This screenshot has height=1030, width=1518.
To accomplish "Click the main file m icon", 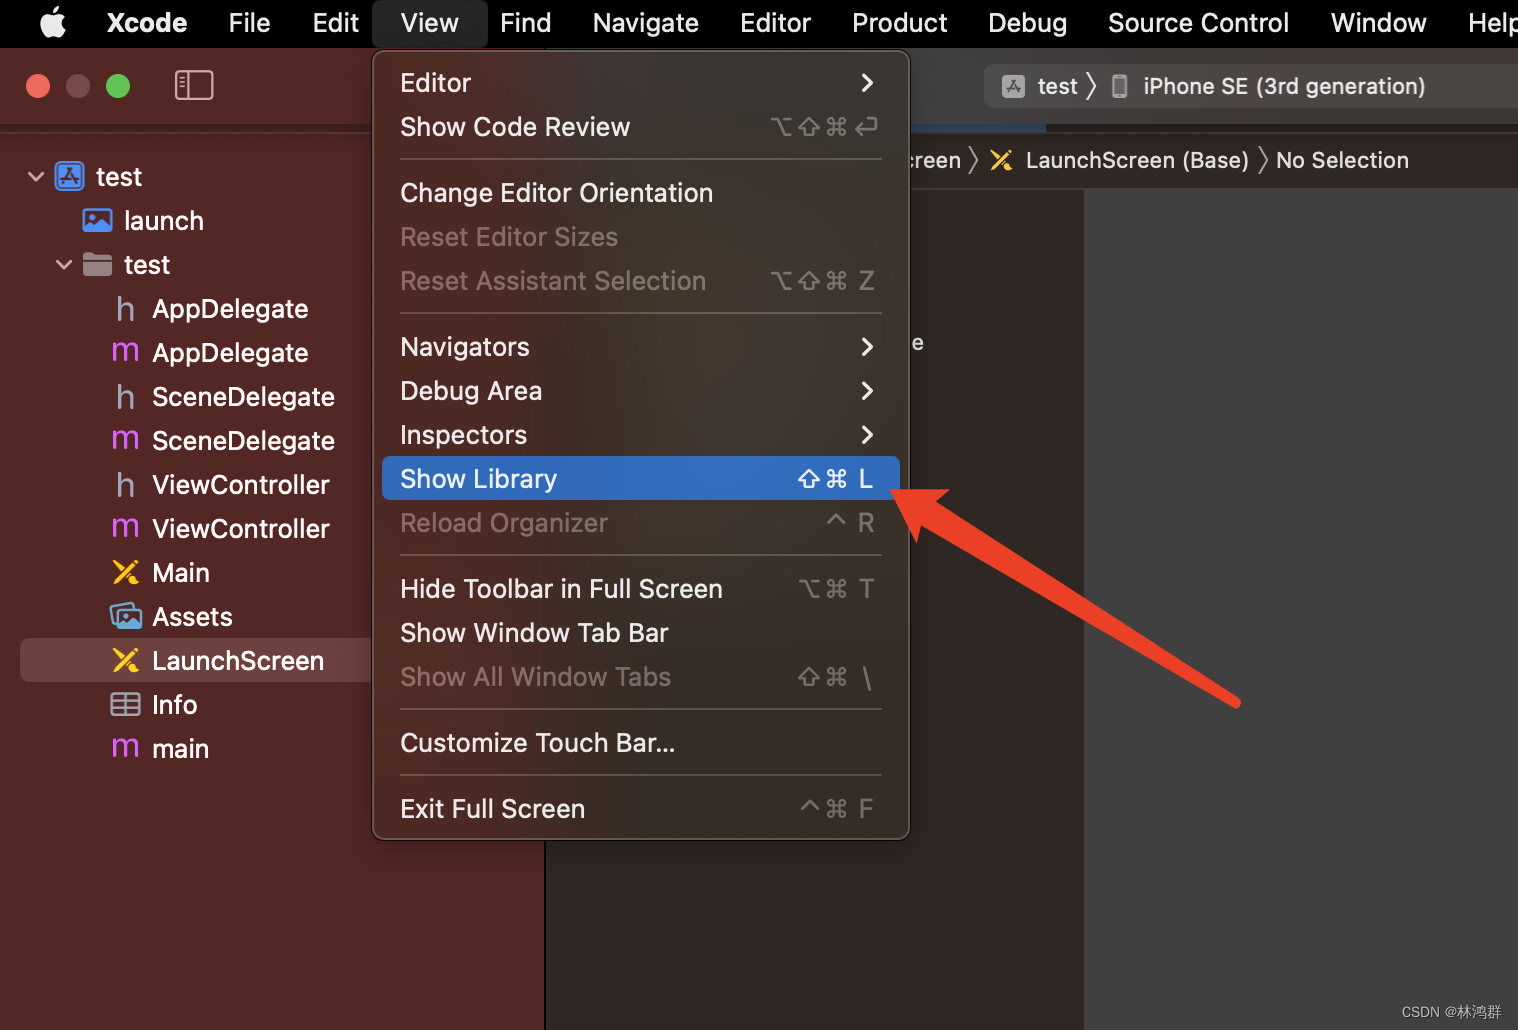I will pyautogui.click(x=125, y=748).
